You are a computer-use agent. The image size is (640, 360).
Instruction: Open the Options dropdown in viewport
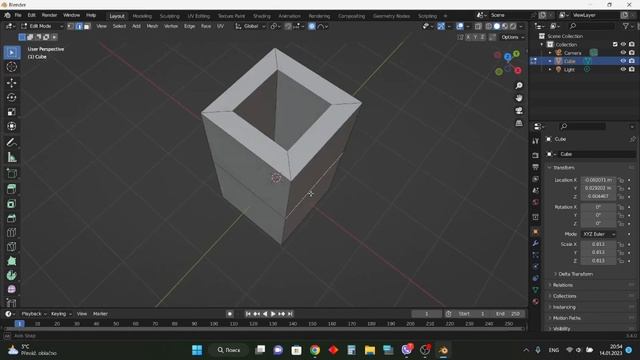tap(512, 37)
